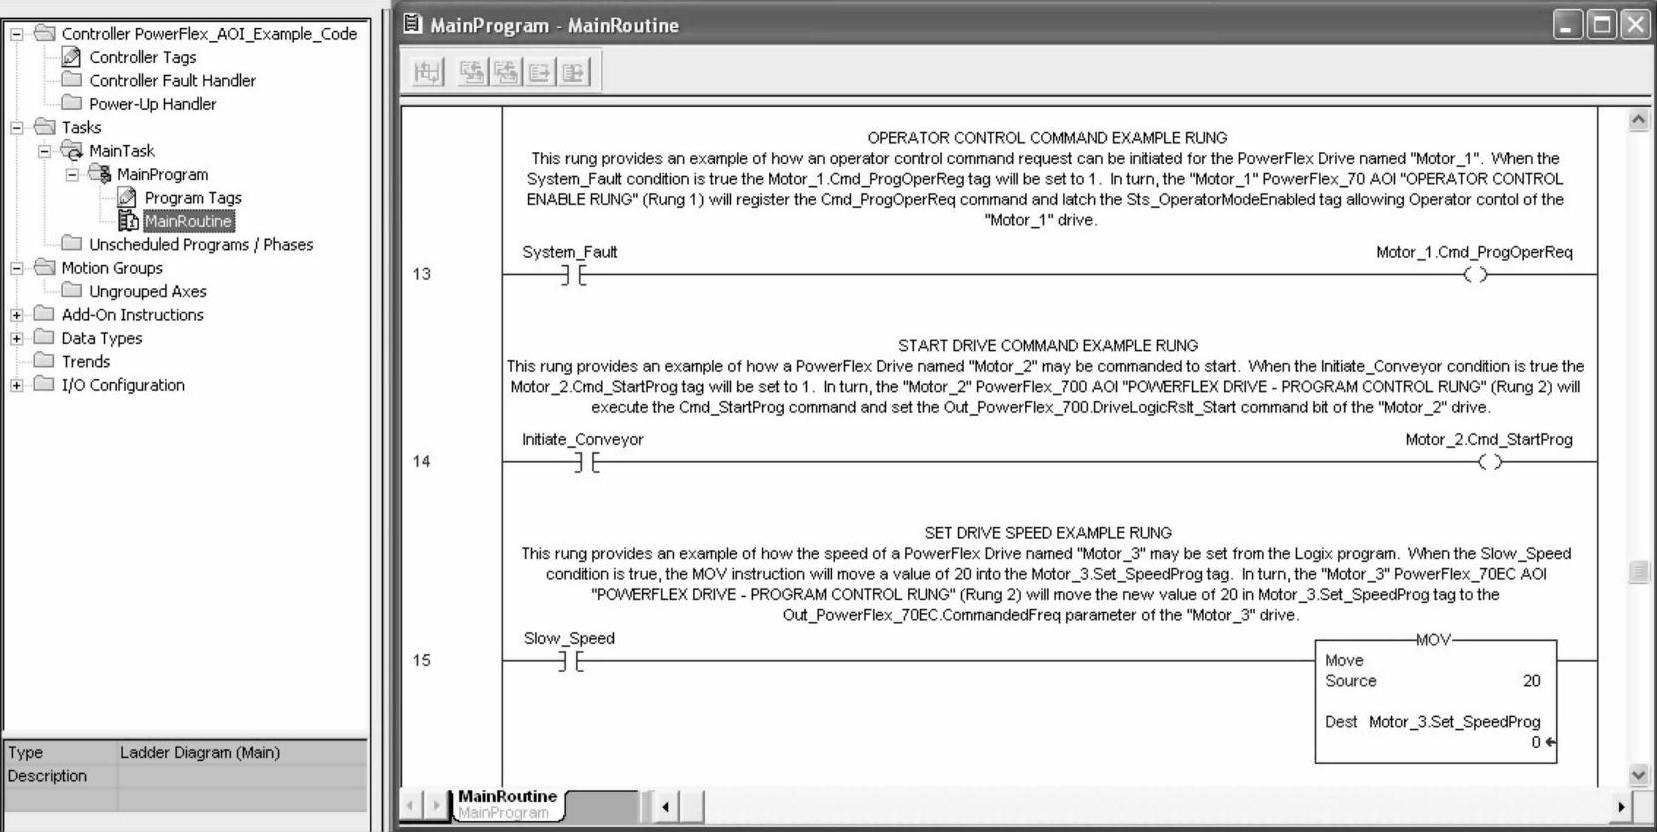The height and width of the screenshot is (832, 1657).
Task: Collapse the MainTask node
Action: tap(45, 151)
